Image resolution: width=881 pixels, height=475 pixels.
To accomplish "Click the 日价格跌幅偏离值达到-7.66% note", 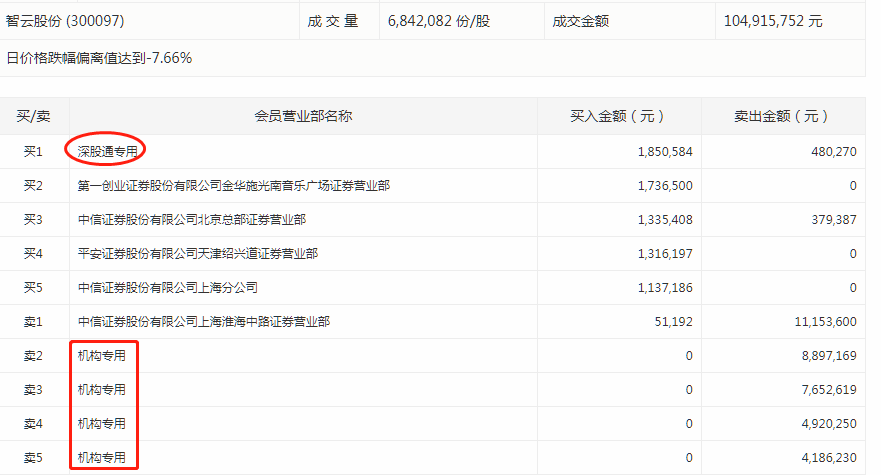I will pyautogui.click(x=99, y=58).
